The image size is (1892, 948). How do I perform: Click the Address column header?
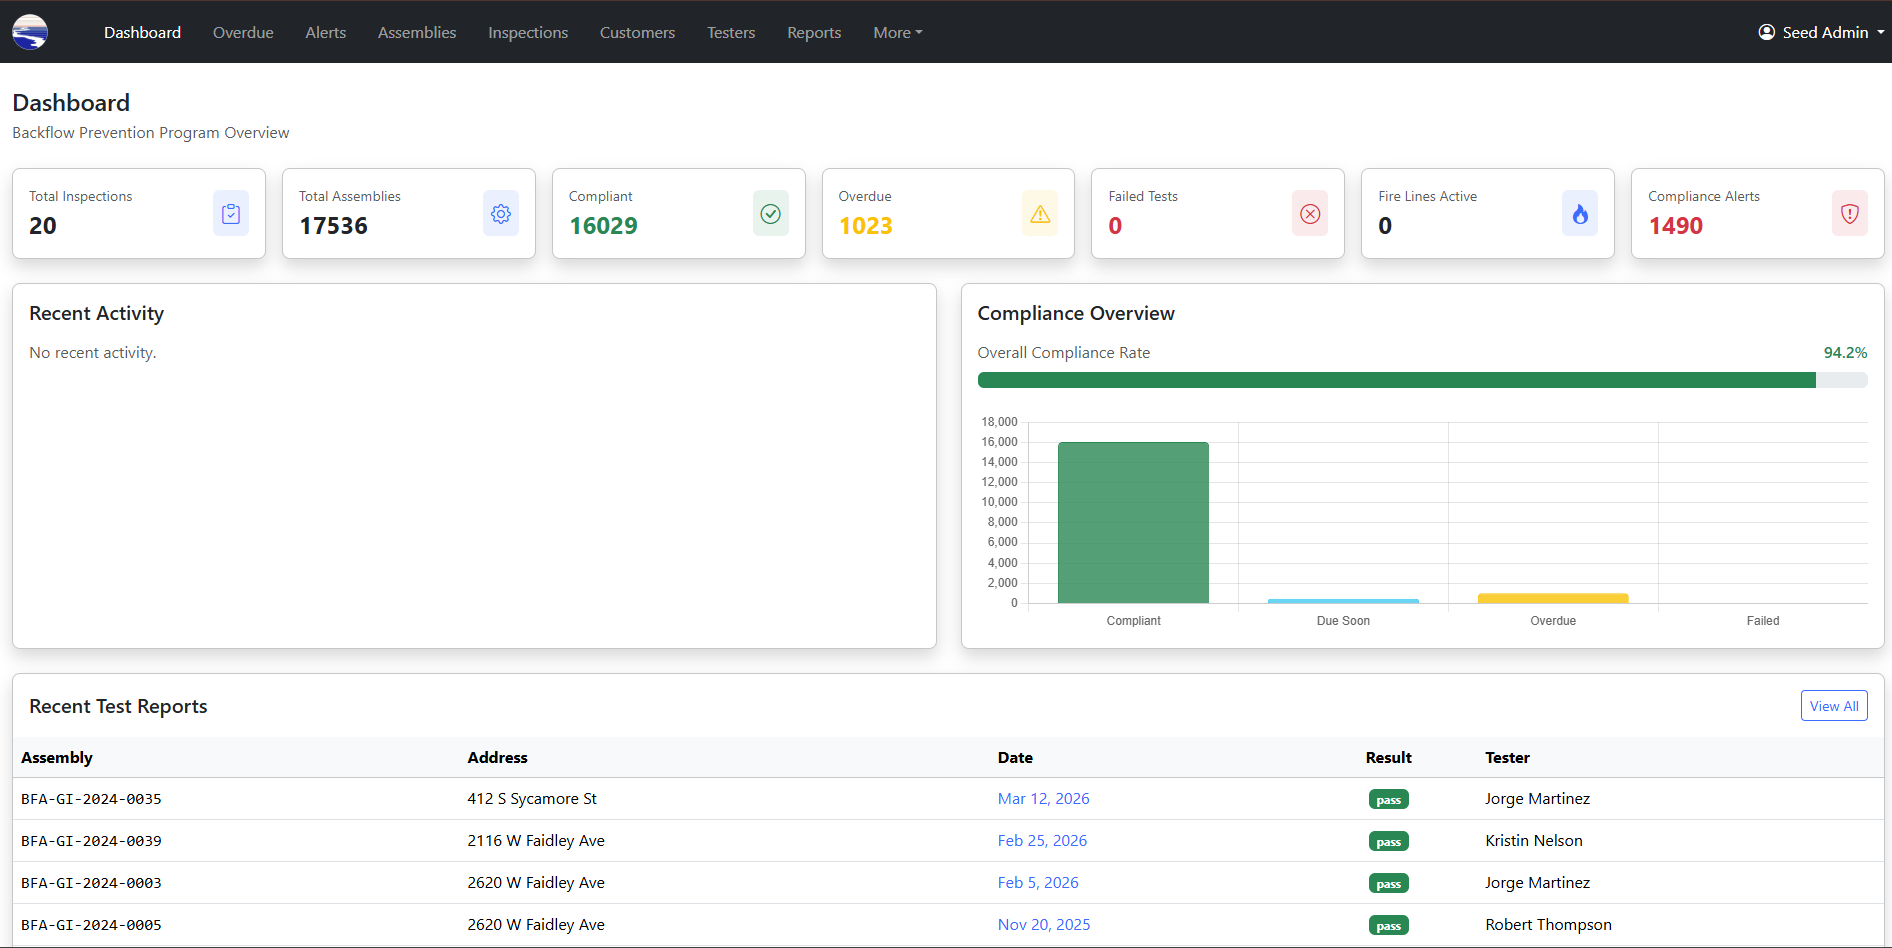[x=497, y=757]
